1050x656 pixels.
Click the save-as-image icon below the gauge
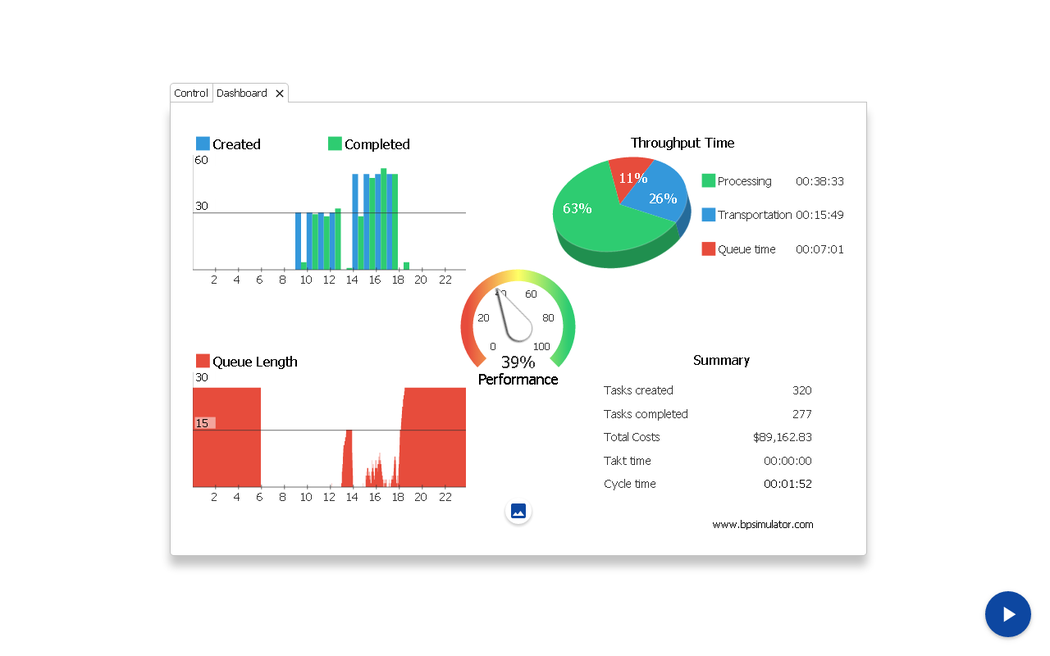[x=518, y=511]
